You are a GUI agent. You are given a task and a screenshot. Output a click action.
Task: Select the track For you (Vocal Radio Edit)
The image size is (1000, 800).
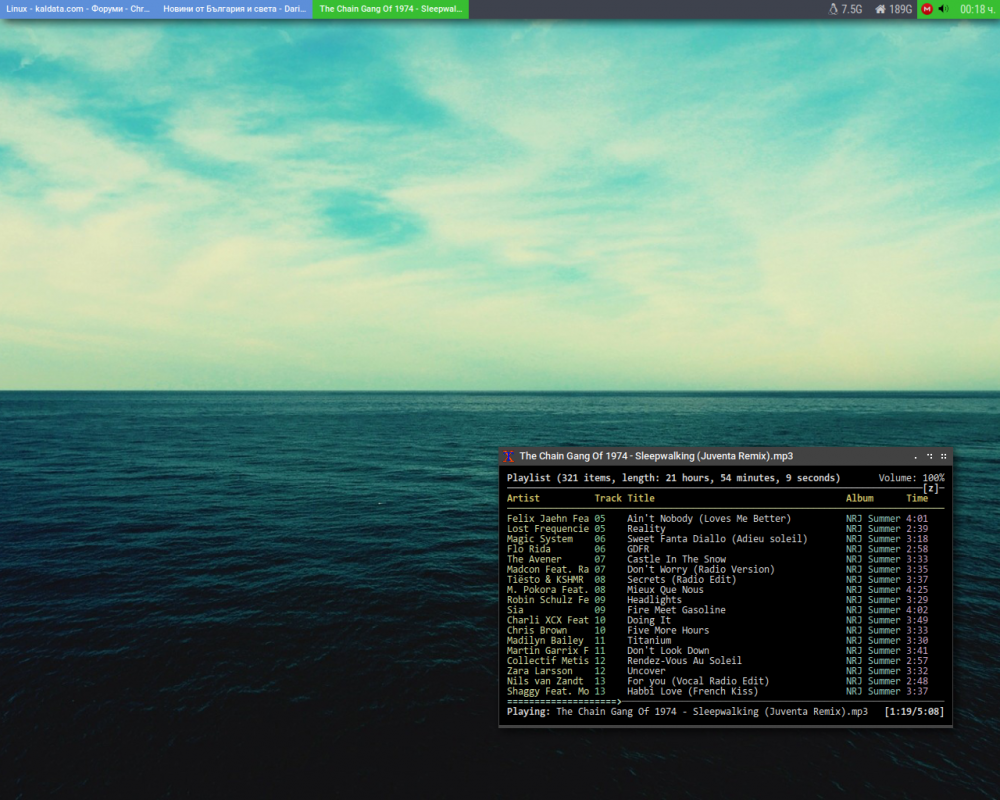pos(698,682)
